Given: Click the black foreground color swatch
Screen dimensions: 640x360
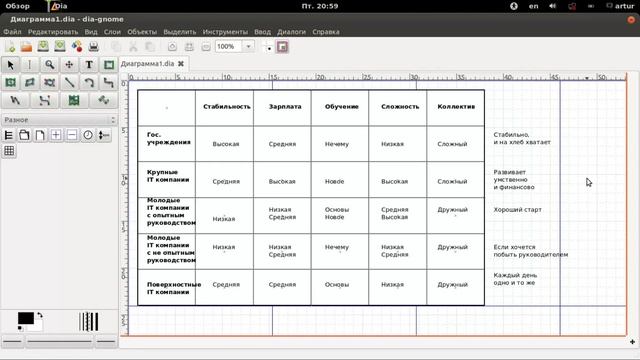Looking at the screenshot, I should click(x=25, y=318).
